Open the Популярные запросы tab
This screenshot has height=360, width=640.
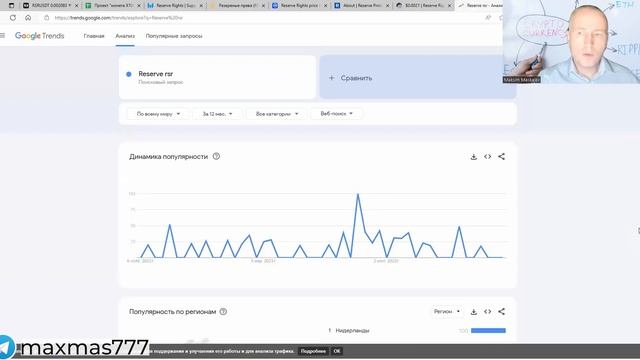[x=174, y=36]
